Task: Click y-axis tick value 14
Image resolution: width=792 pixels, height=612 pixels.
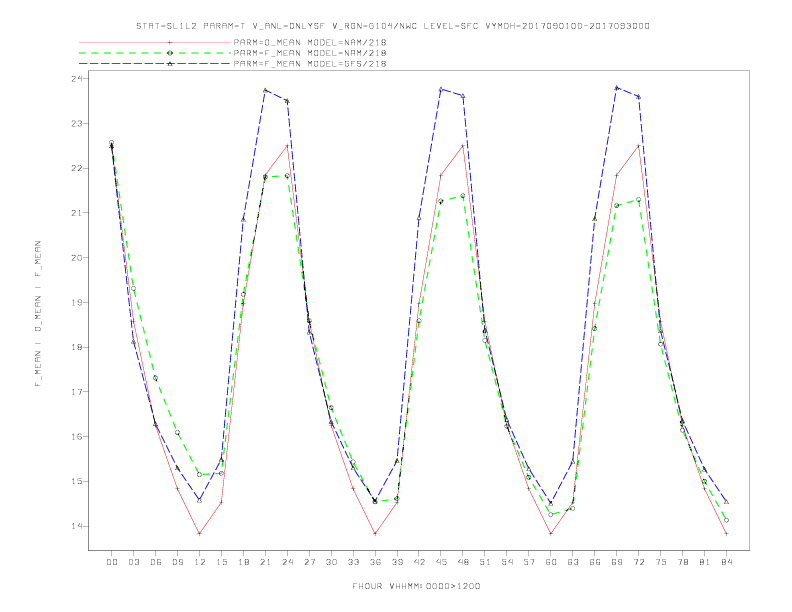Action: 77,526
